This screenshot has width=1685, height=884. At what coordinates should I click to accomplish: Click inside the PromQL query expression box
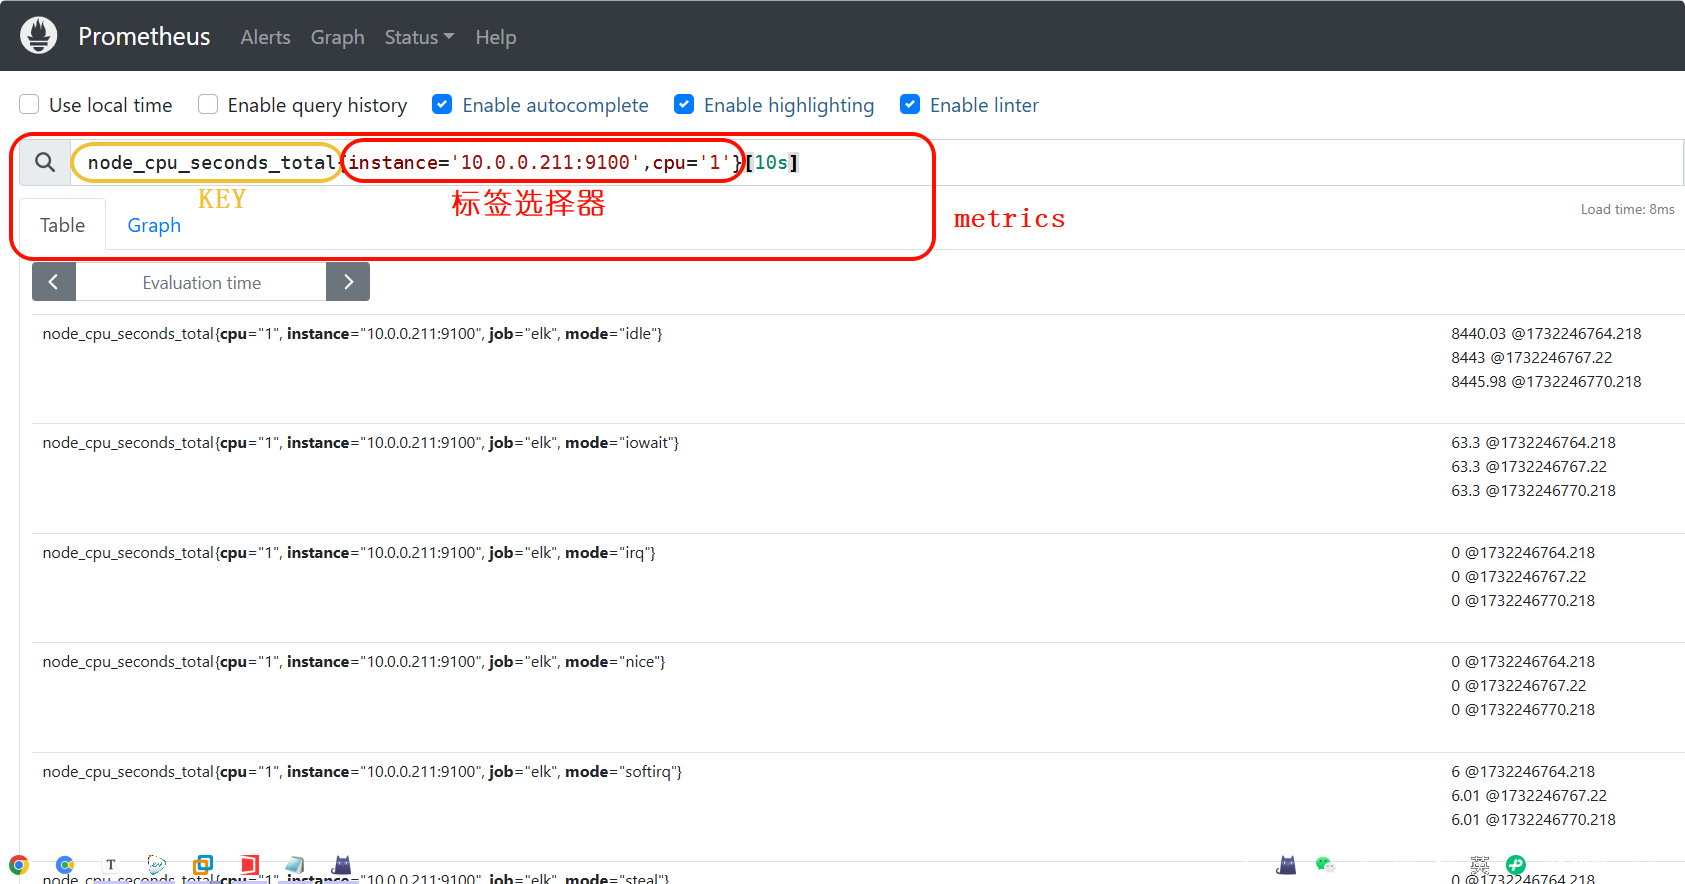tap(1200, 162)
